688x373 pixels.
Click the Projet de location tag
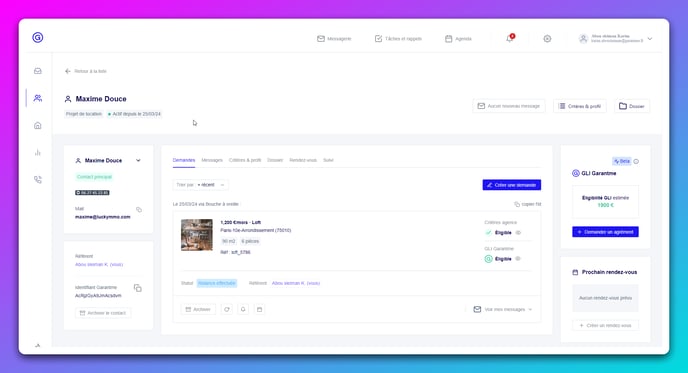pyautogui.click(x=84, y=114)
